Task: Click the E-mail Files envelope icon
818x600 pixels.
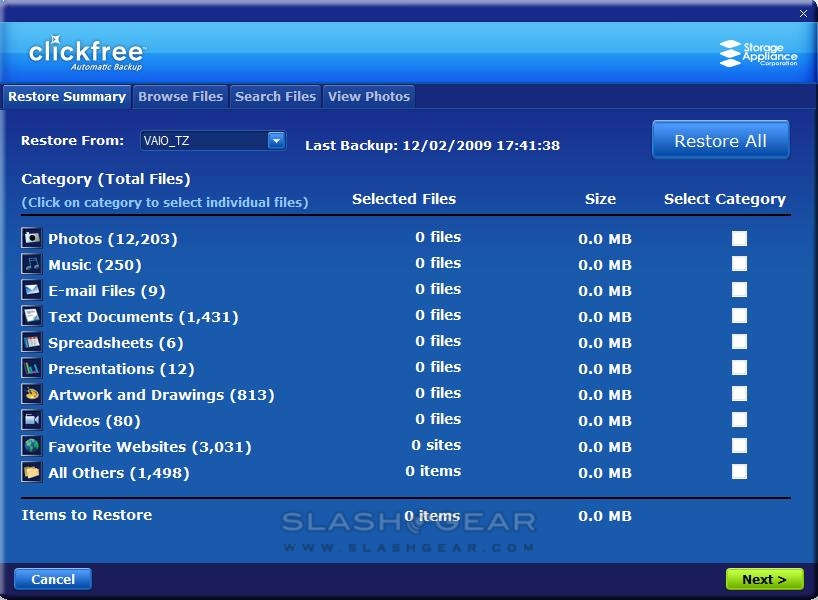Action: point(32,290)
